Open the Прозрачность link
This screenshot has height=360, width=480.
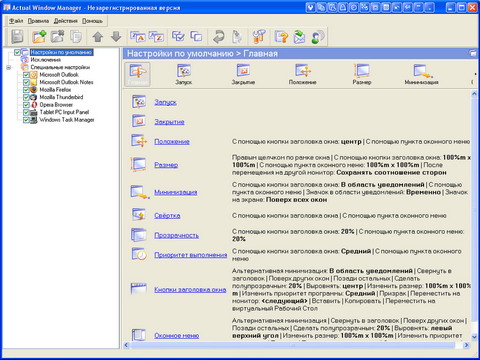tap(176, 235)
